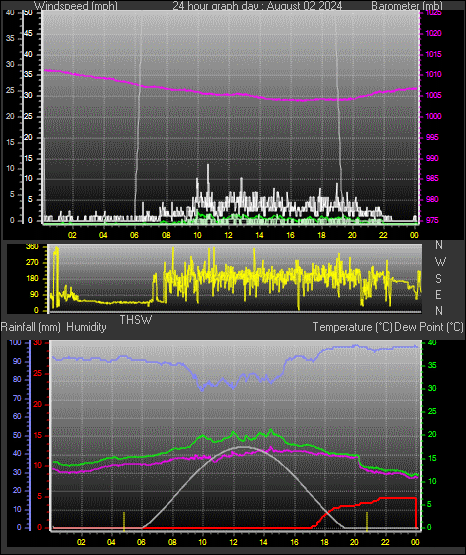Click the "Humidity" label

(x=86, y=327)
